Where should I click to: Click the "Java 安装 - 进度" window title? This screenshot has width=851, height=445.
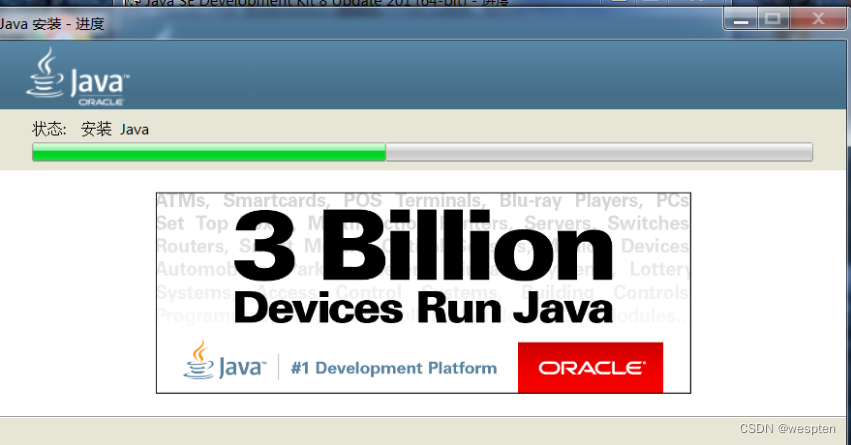pyautogui.click(x=52, y=24)
